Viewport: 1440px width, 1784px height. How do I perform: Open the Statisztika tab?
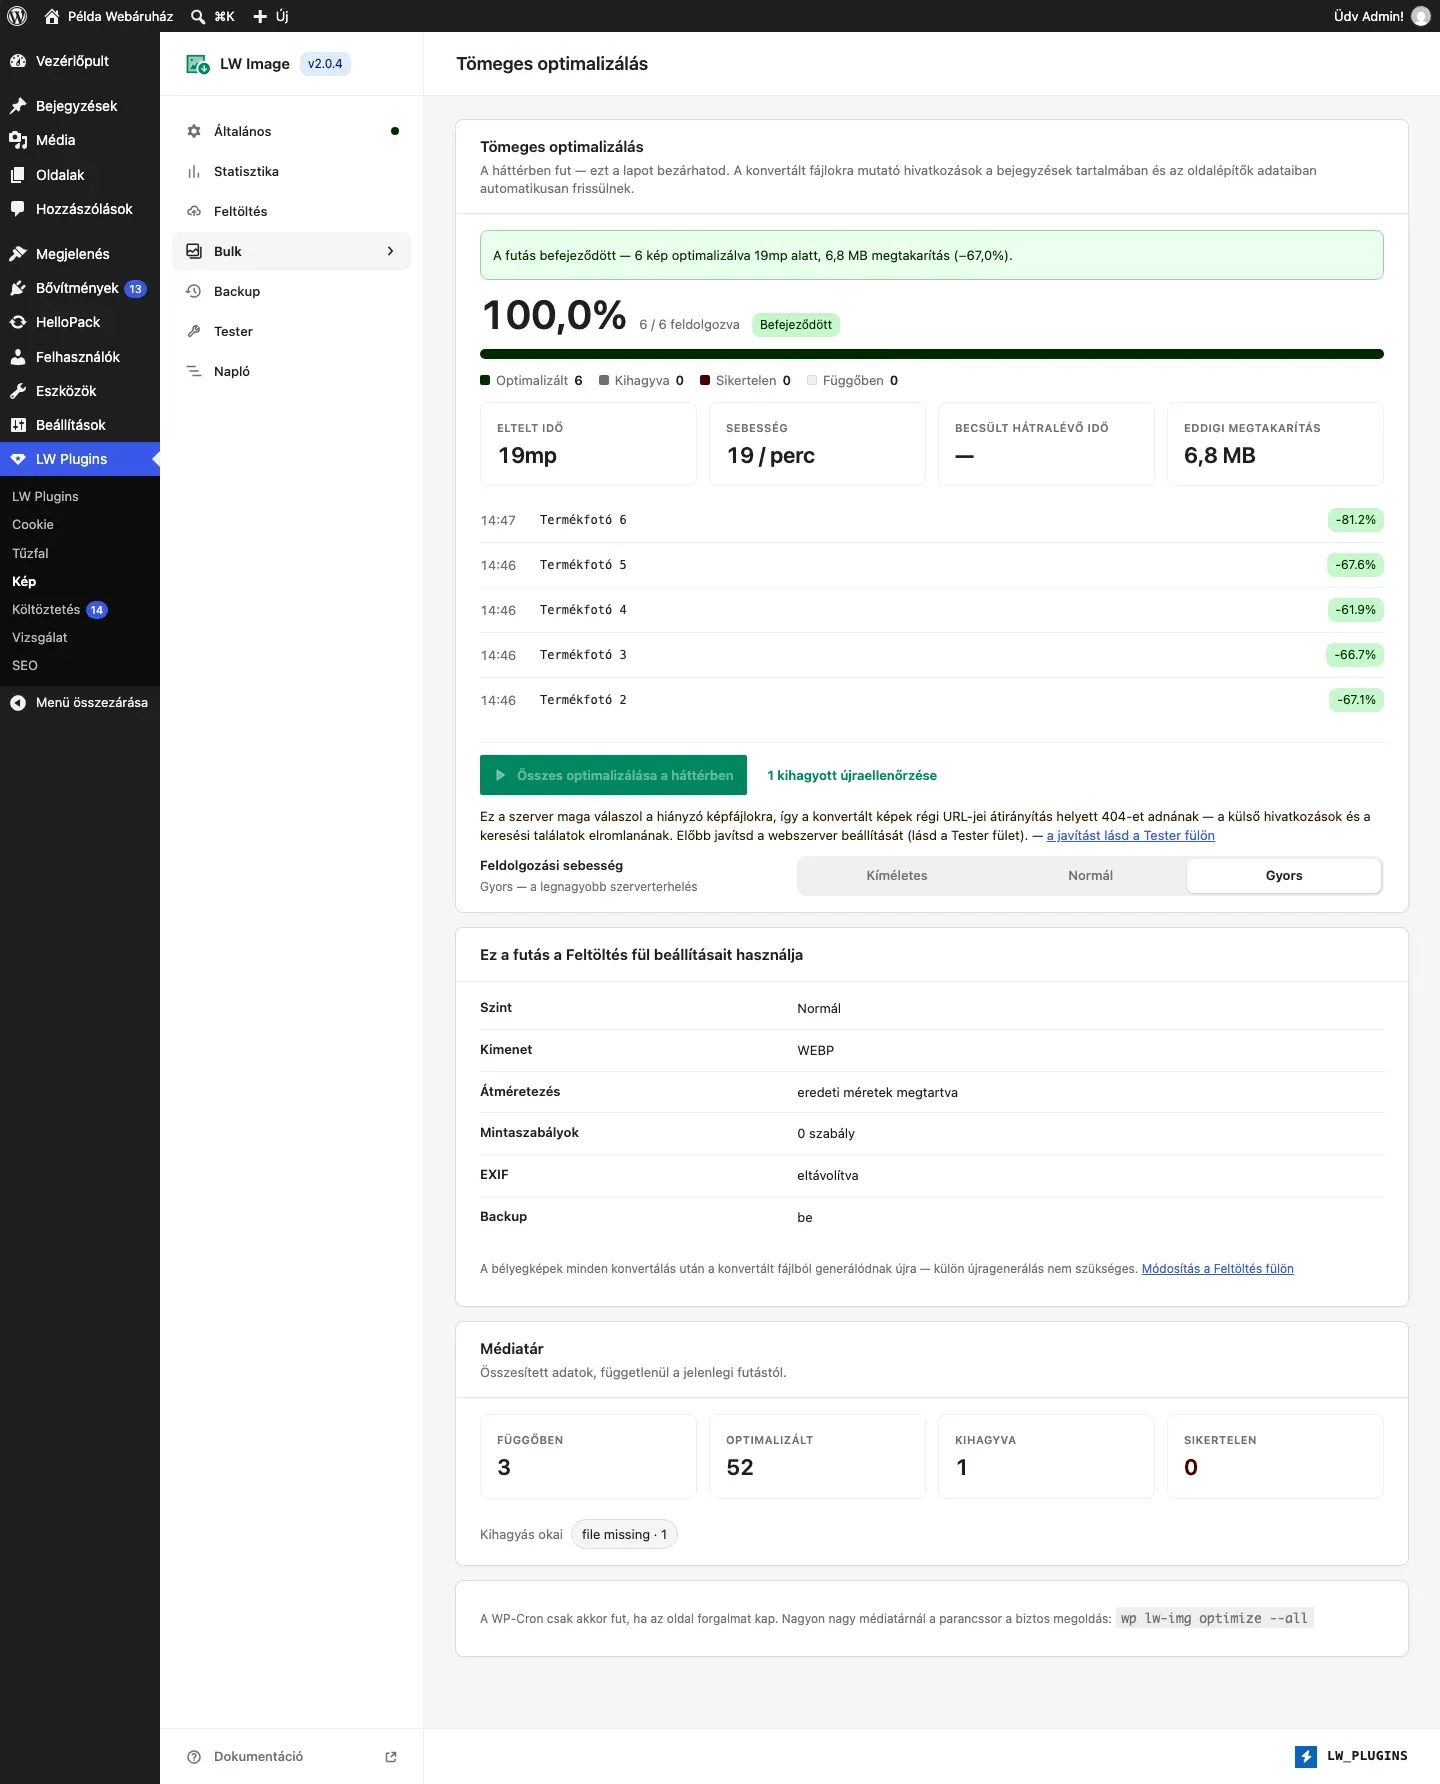(x=292, y=171)
